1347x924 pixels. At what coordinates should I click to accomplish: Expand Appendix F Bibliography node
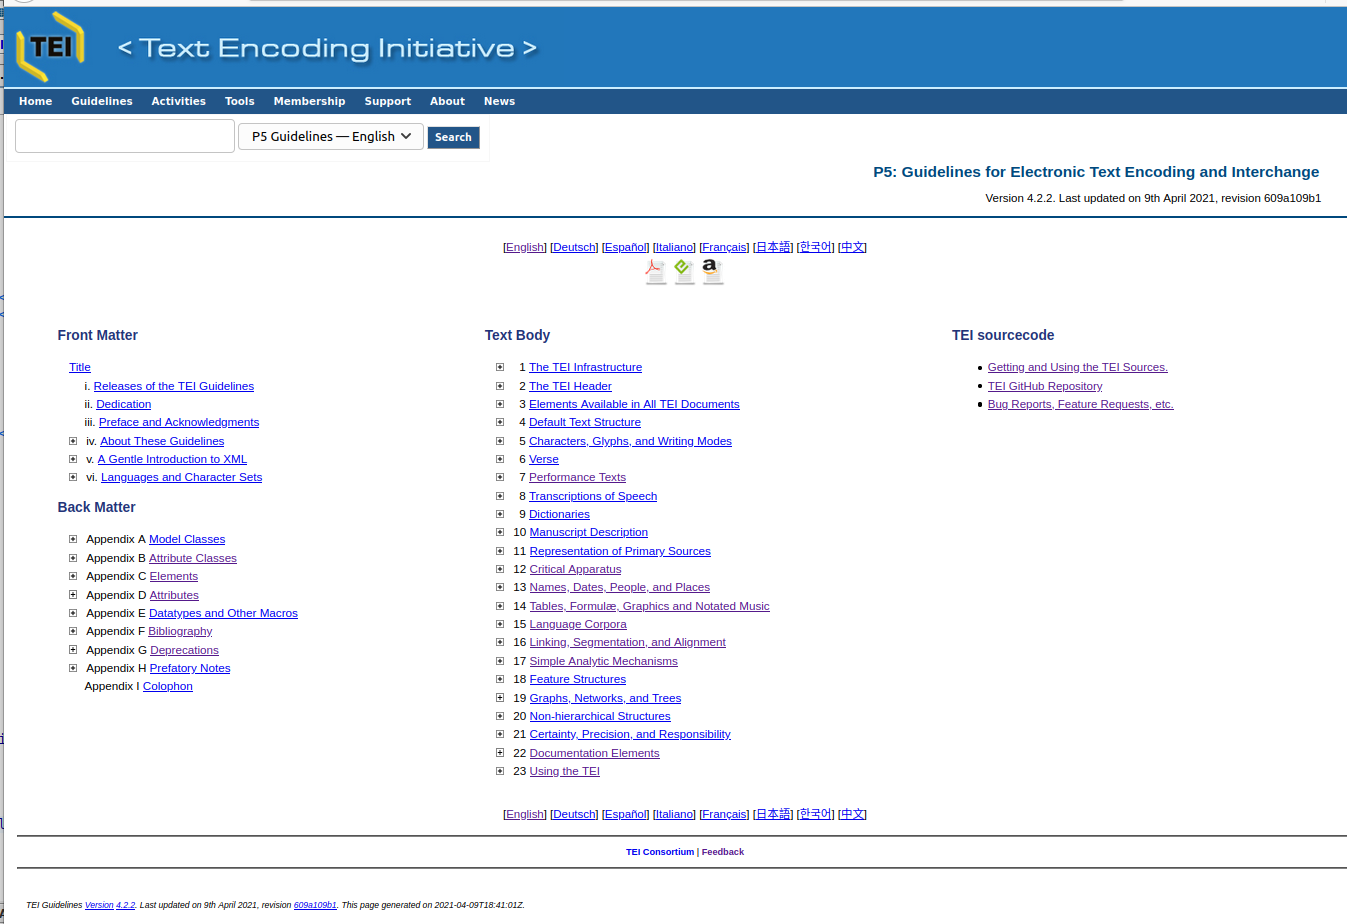73,631
